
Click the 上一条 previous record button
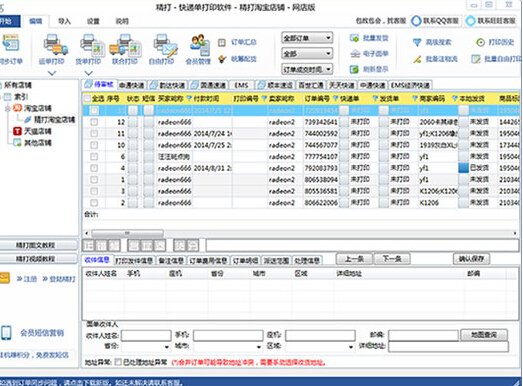click(x=354, y=259)
